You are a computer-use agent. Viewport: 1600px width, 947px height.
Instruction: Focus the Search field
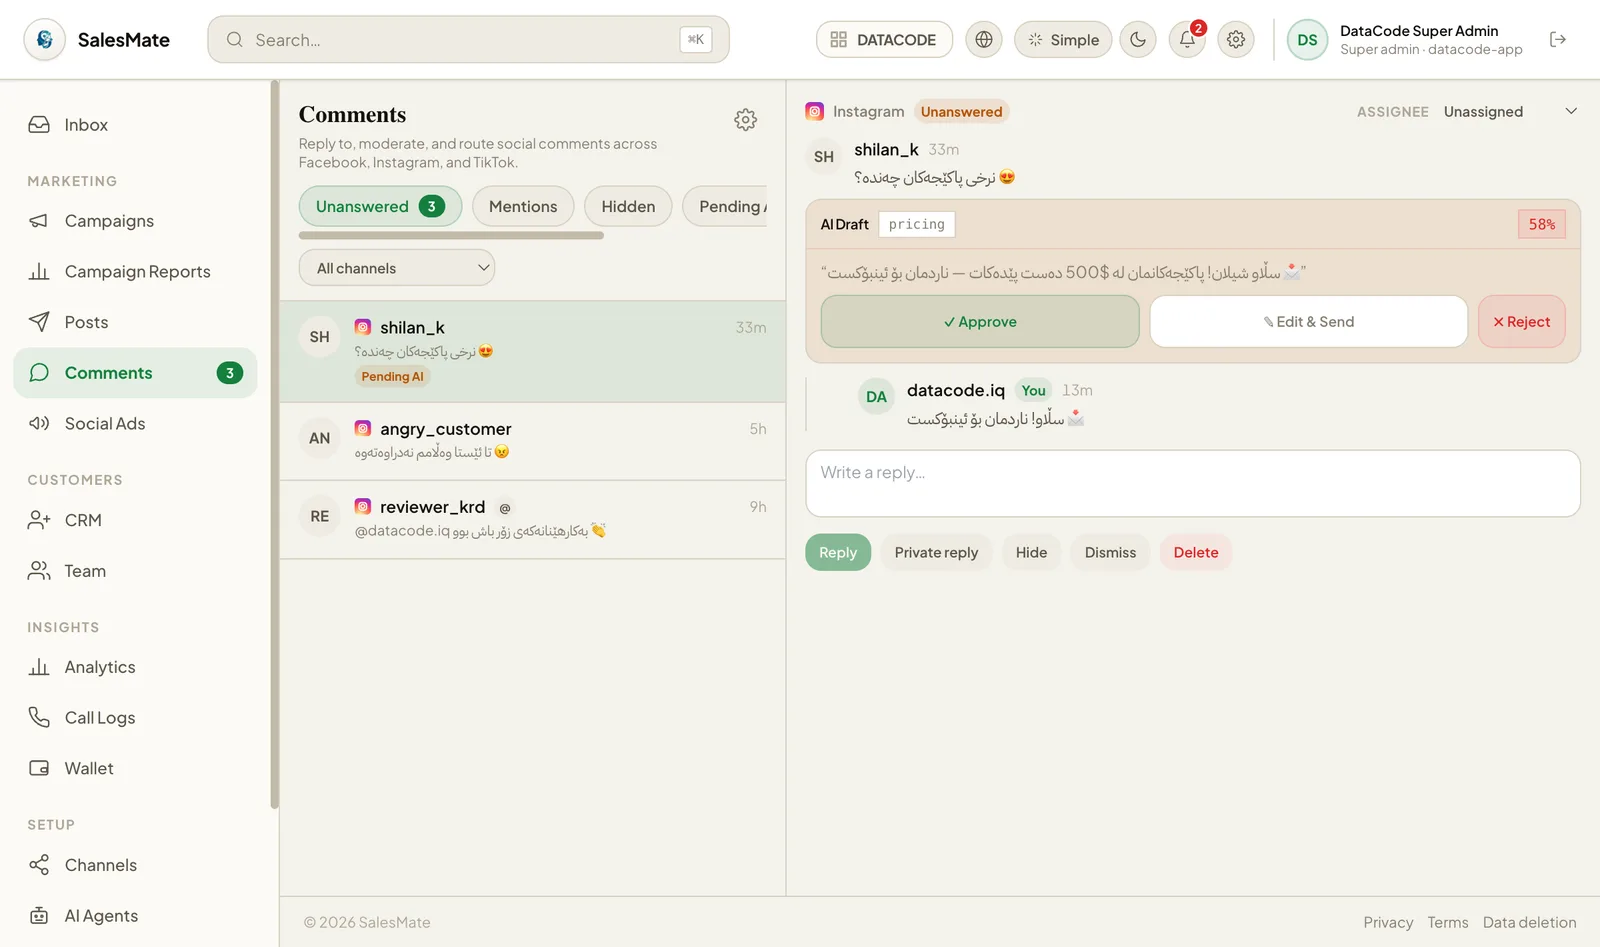[x=468, y=40]
